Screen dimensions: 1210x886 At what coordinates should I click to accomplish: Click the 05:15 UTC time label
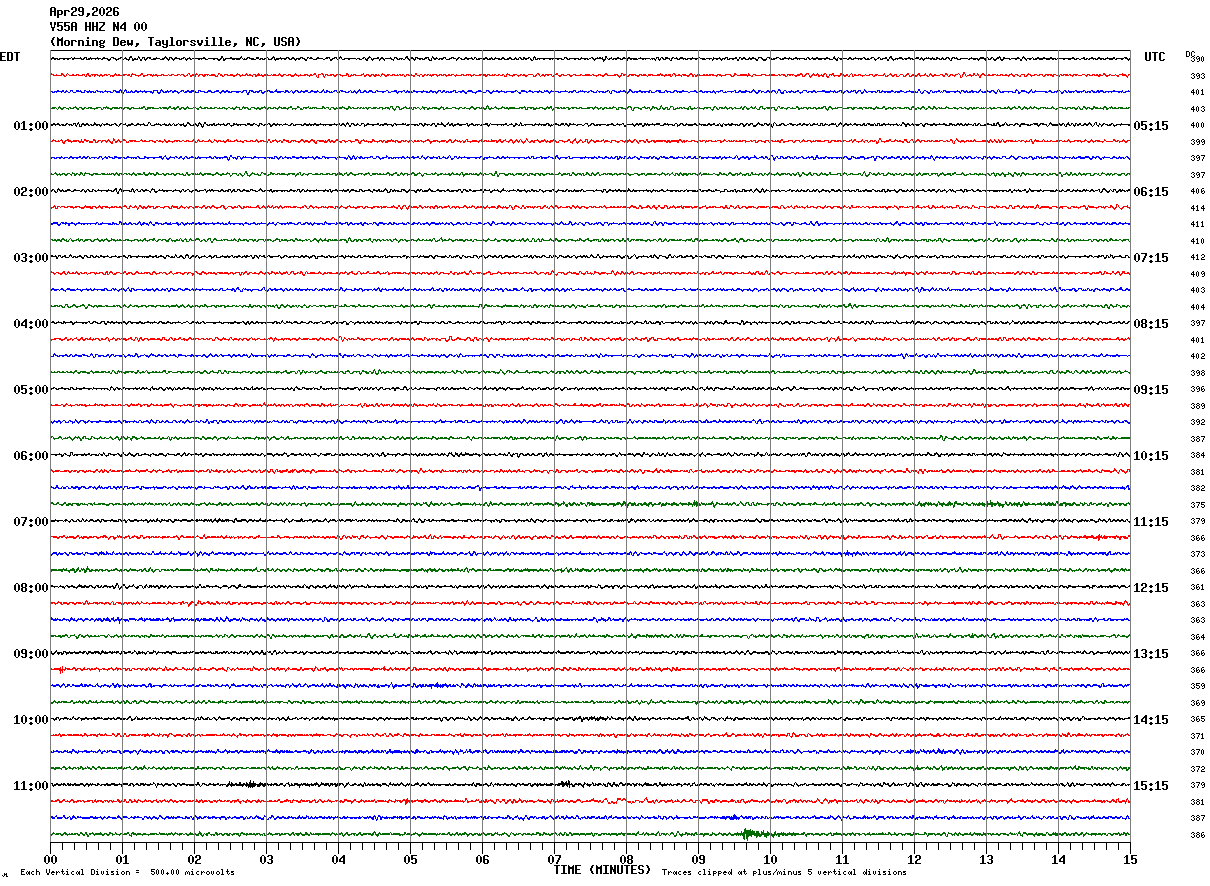1150,126
